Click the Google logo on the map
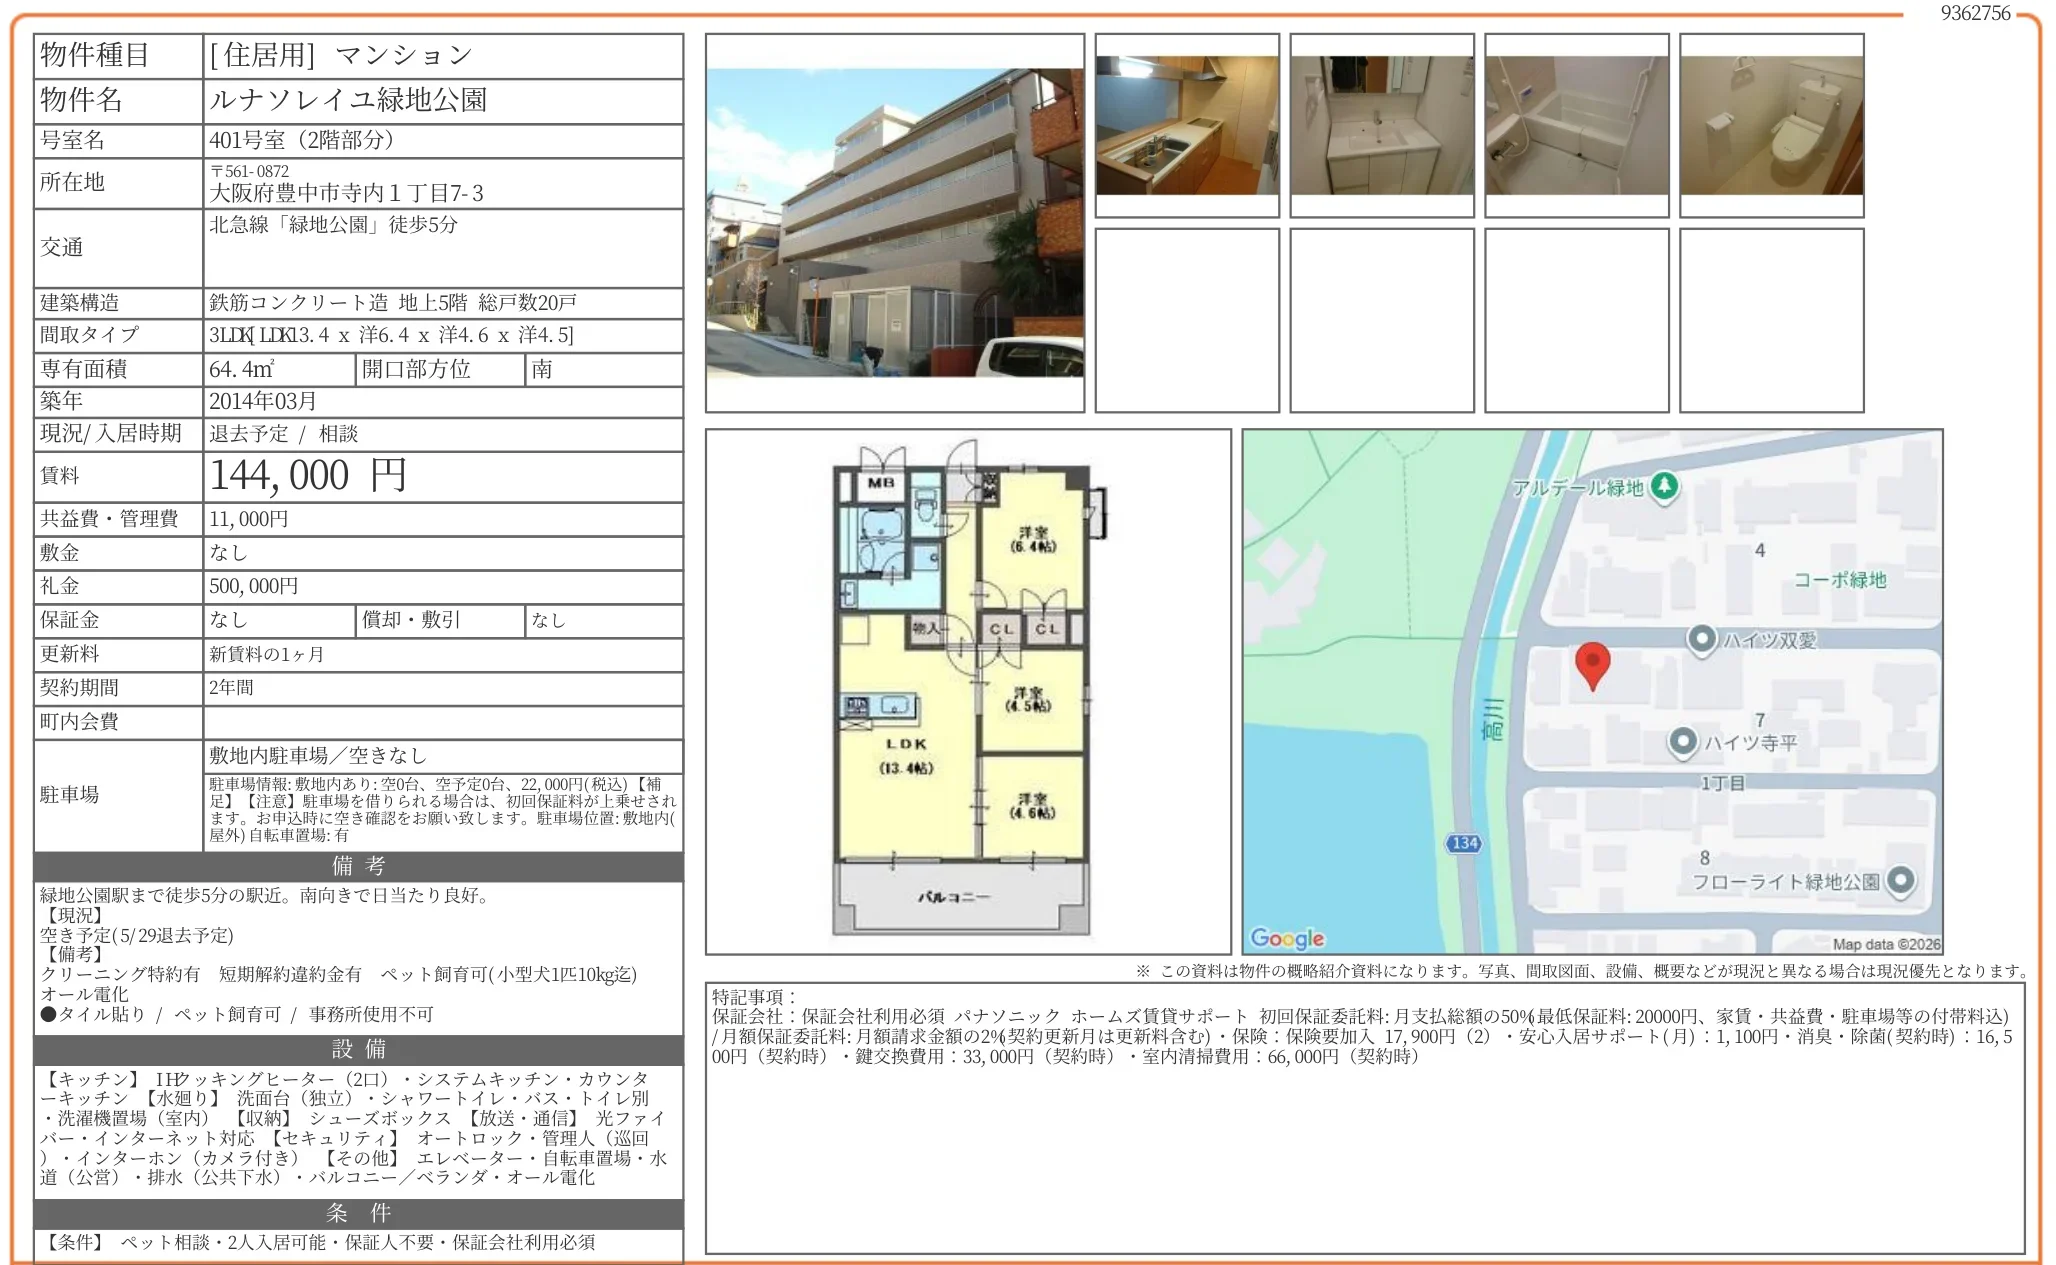The height and width of the screenshot is (1265, 2056). pos(1285,938)
